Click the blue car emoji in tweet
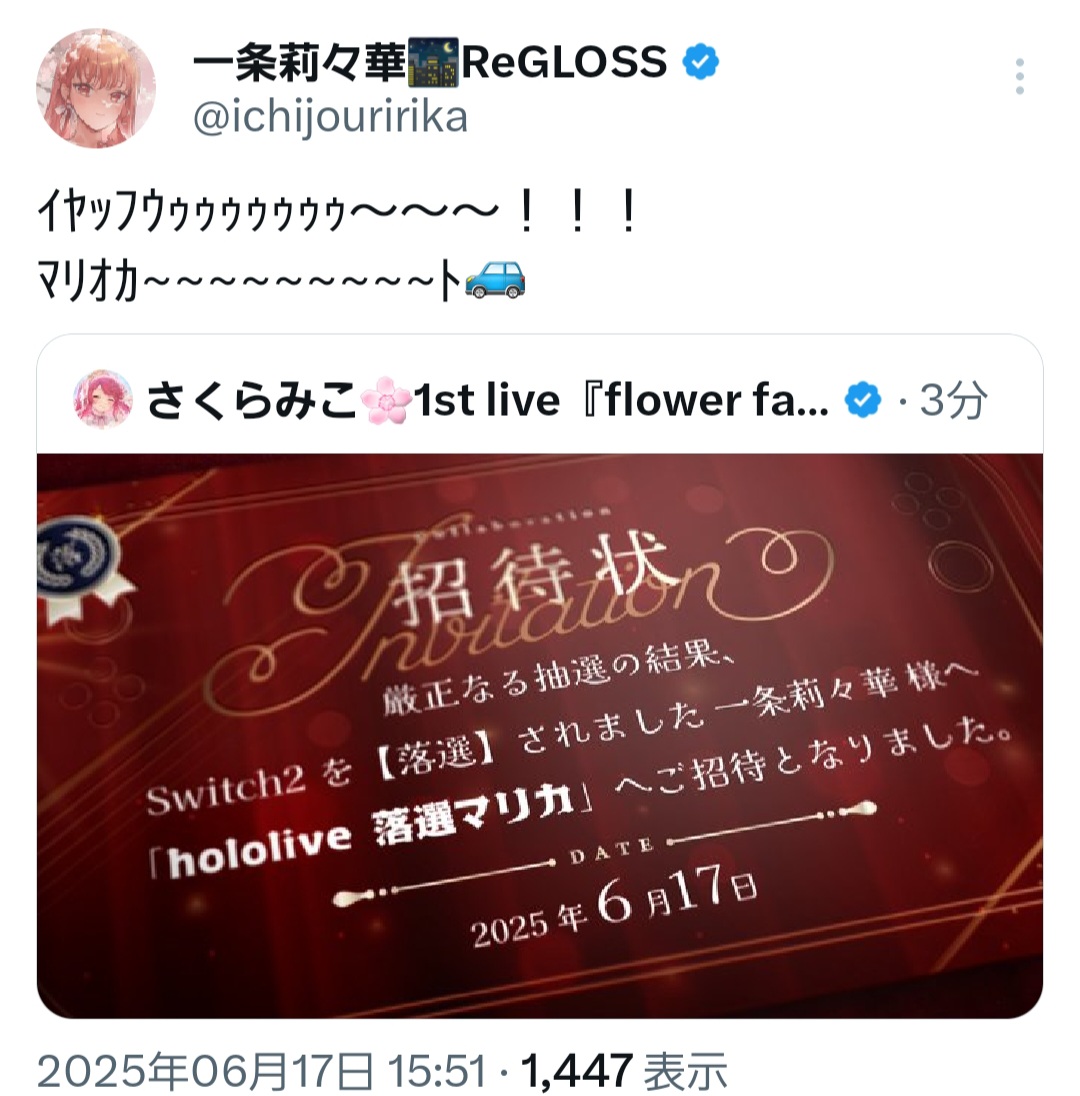This screenshot has width=1080, height=1096. [x=495, y=280]
